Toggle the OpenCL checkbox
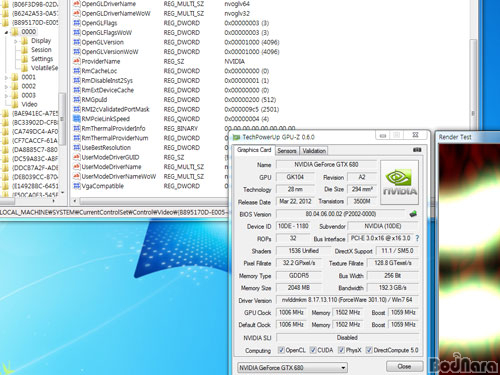Viewport: 500px width, 375px height. [x=281, y=350]
